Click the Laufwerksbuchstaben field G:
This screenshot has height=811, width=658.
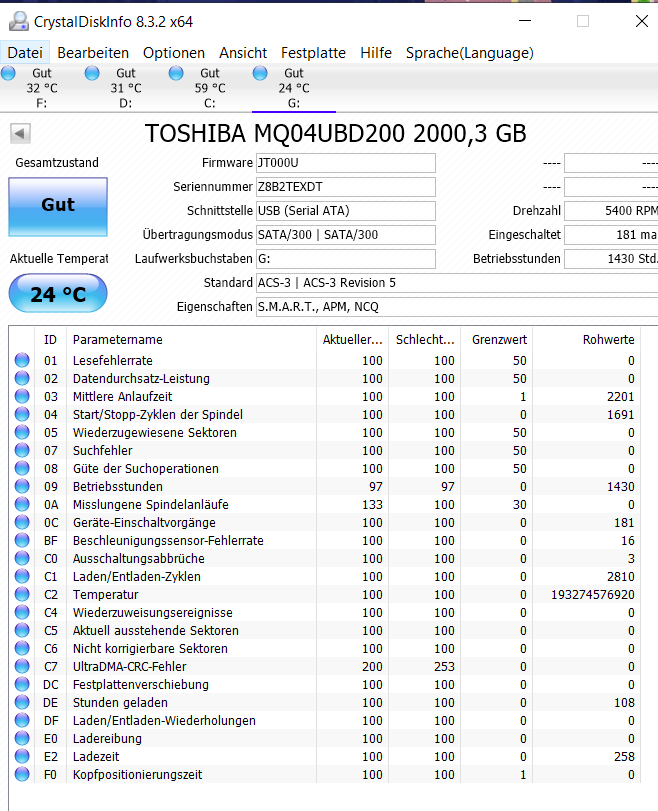346,259
